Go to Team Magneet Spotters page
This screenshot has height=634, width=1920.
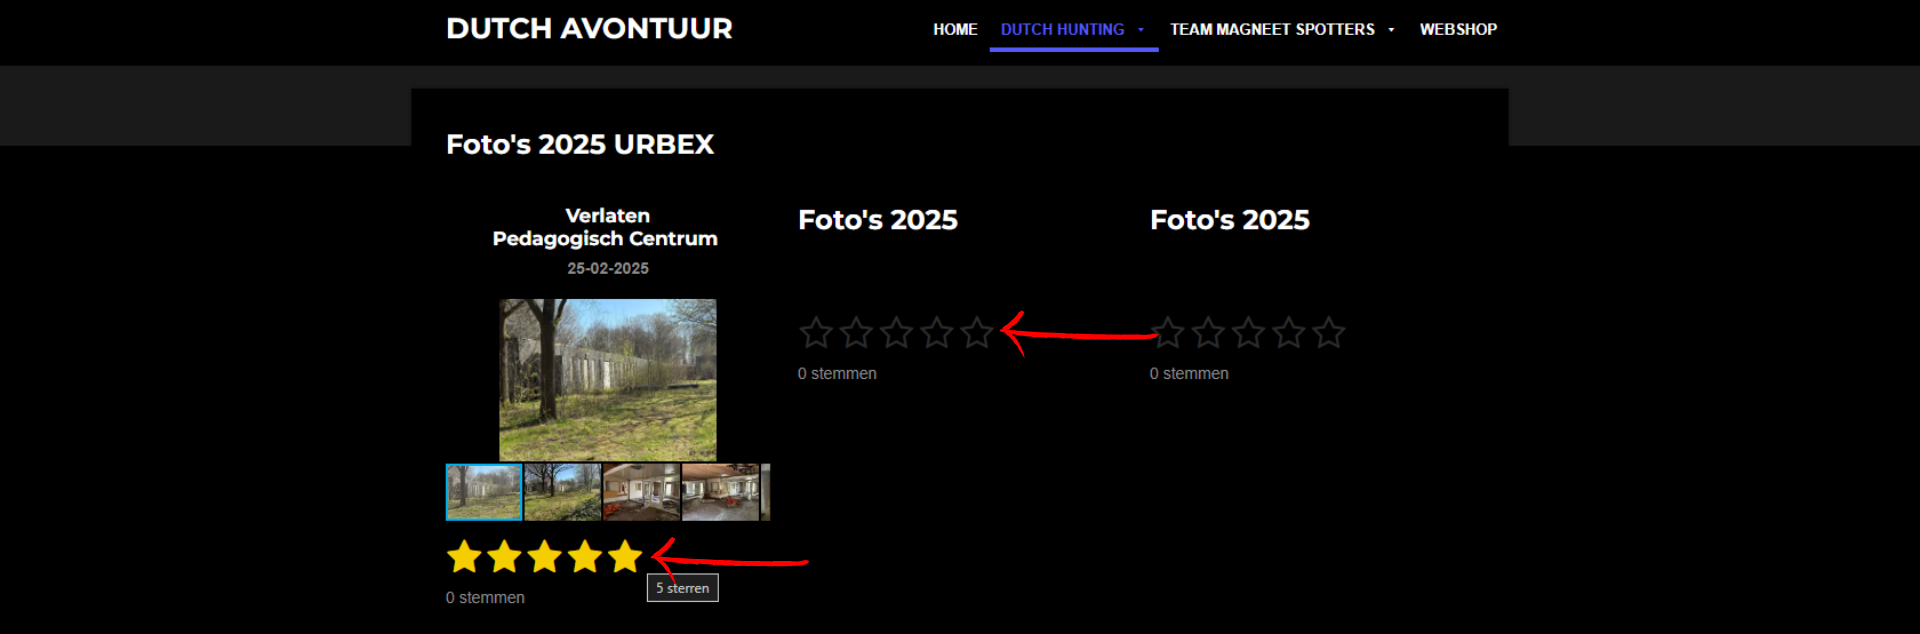[1272, 30]
